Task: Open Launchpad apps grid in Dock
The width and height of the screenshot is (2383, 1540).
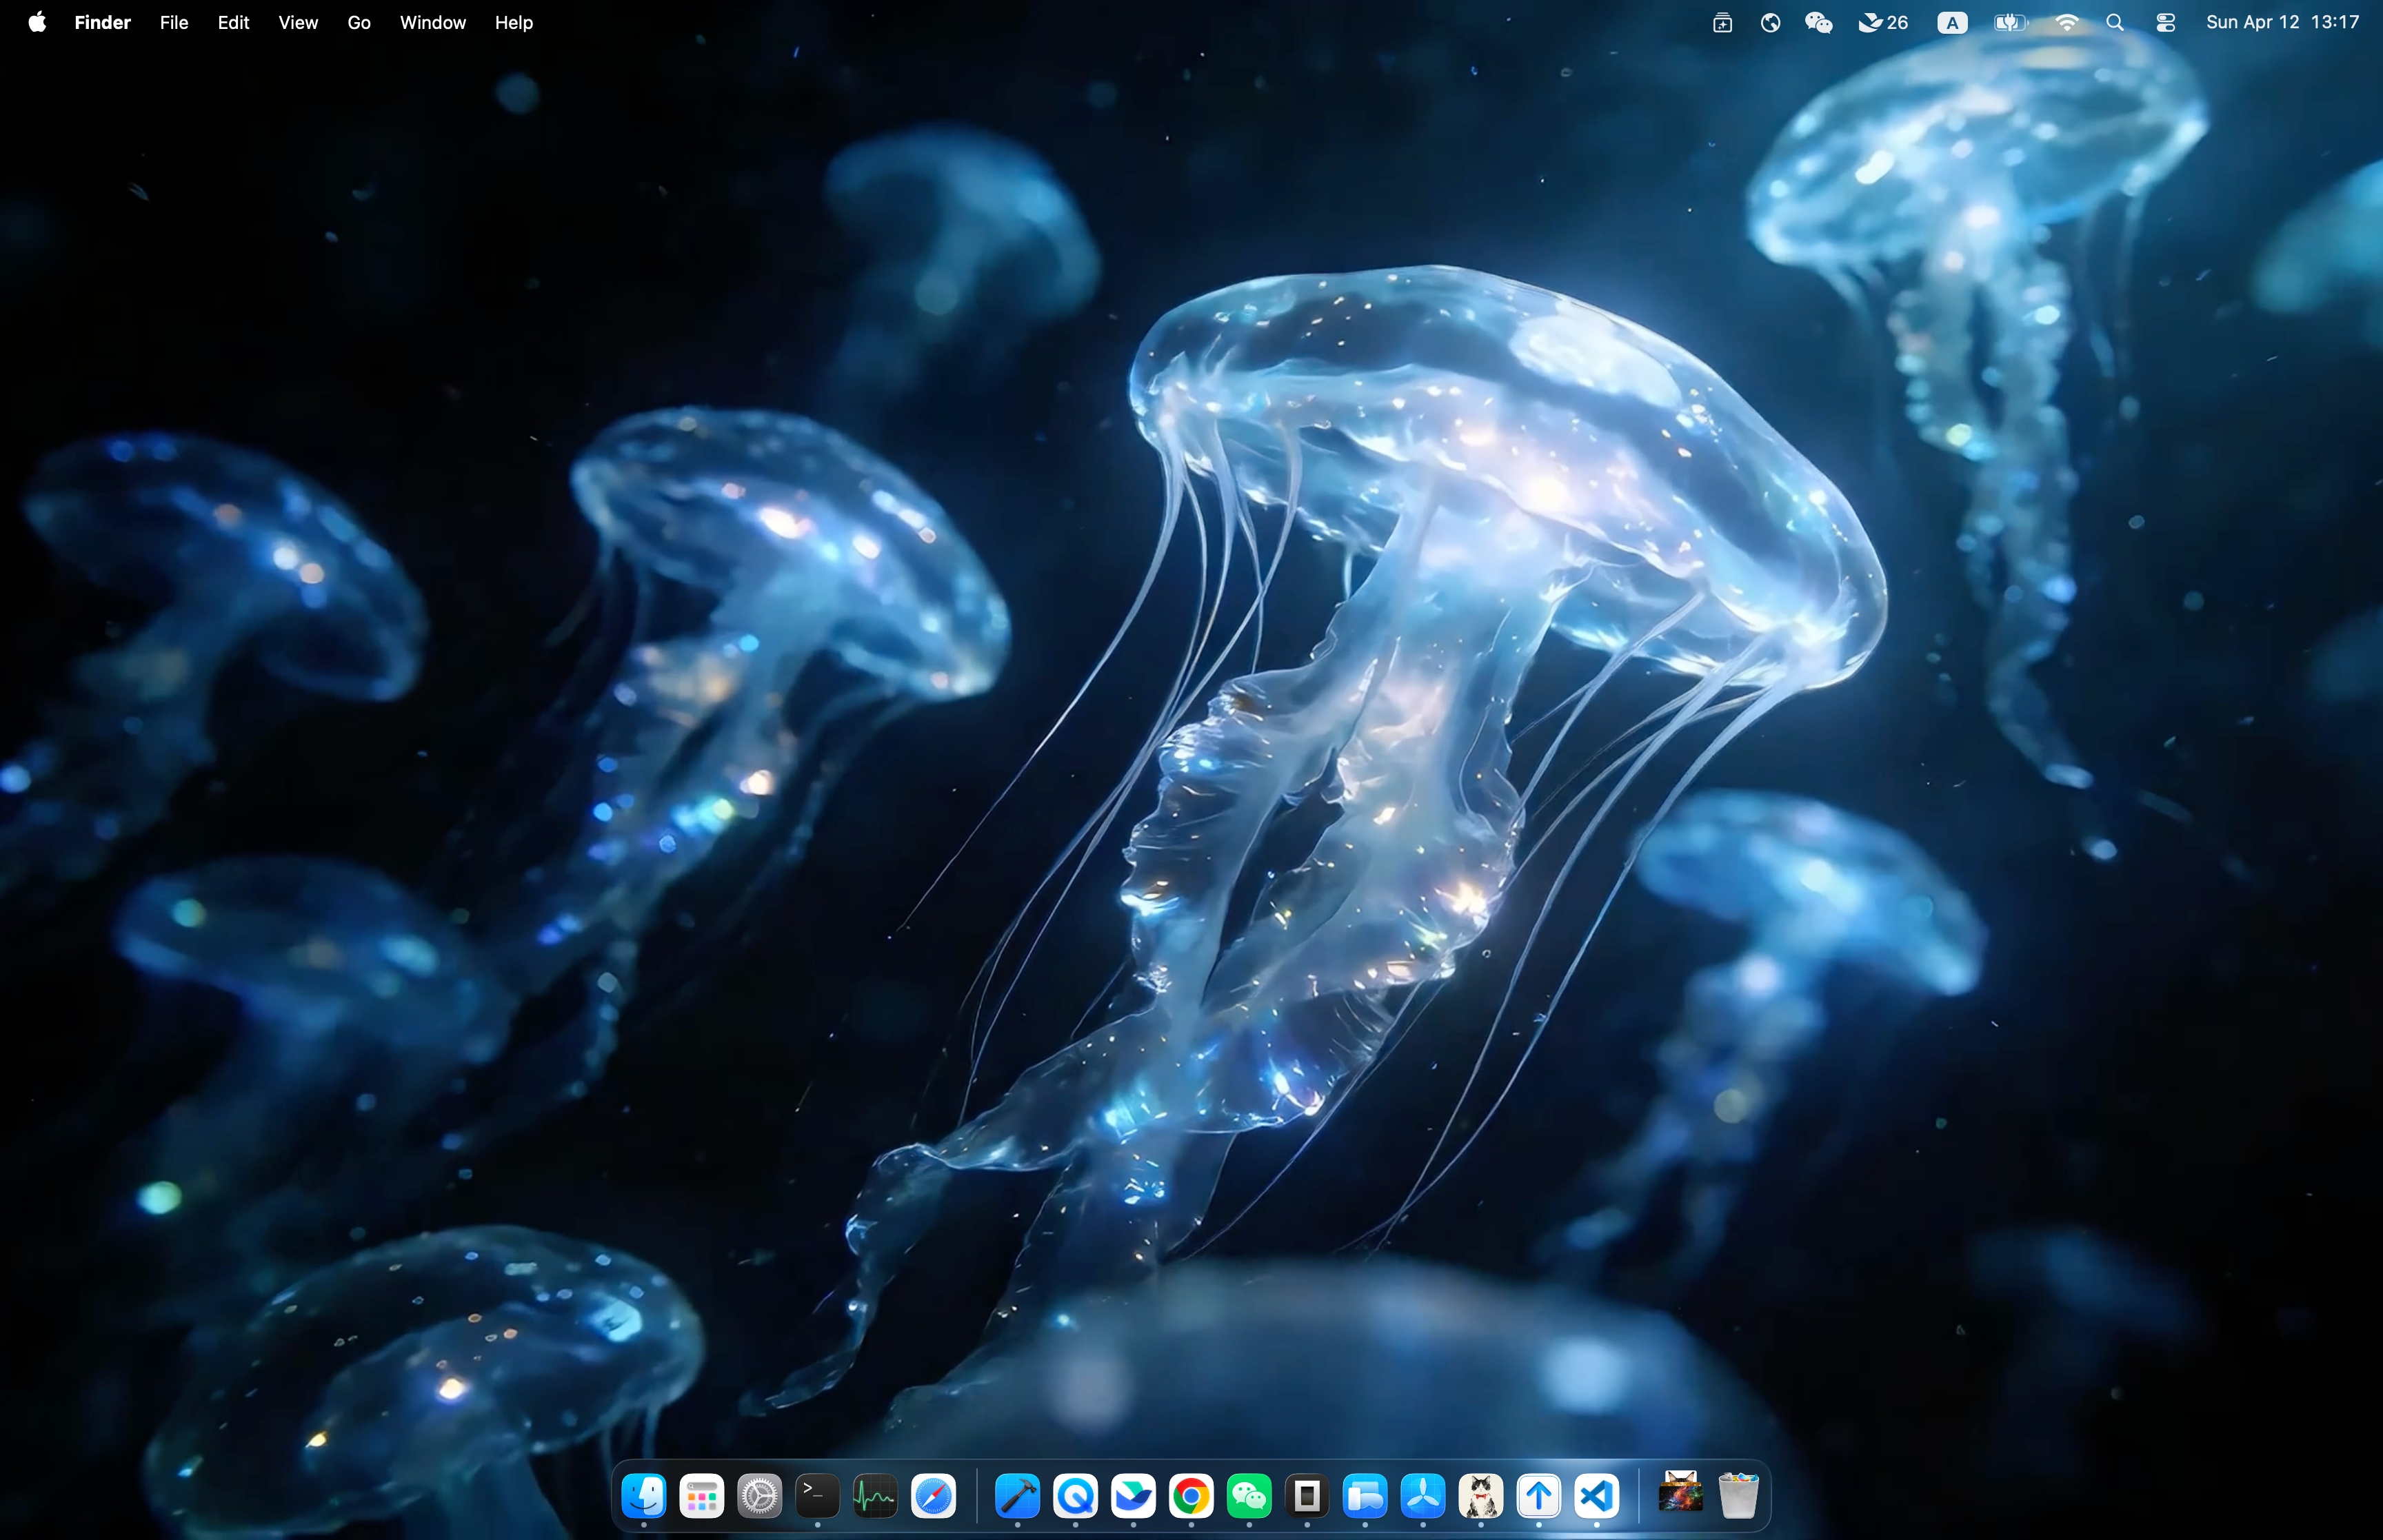Action: [x=701, y=1496]
